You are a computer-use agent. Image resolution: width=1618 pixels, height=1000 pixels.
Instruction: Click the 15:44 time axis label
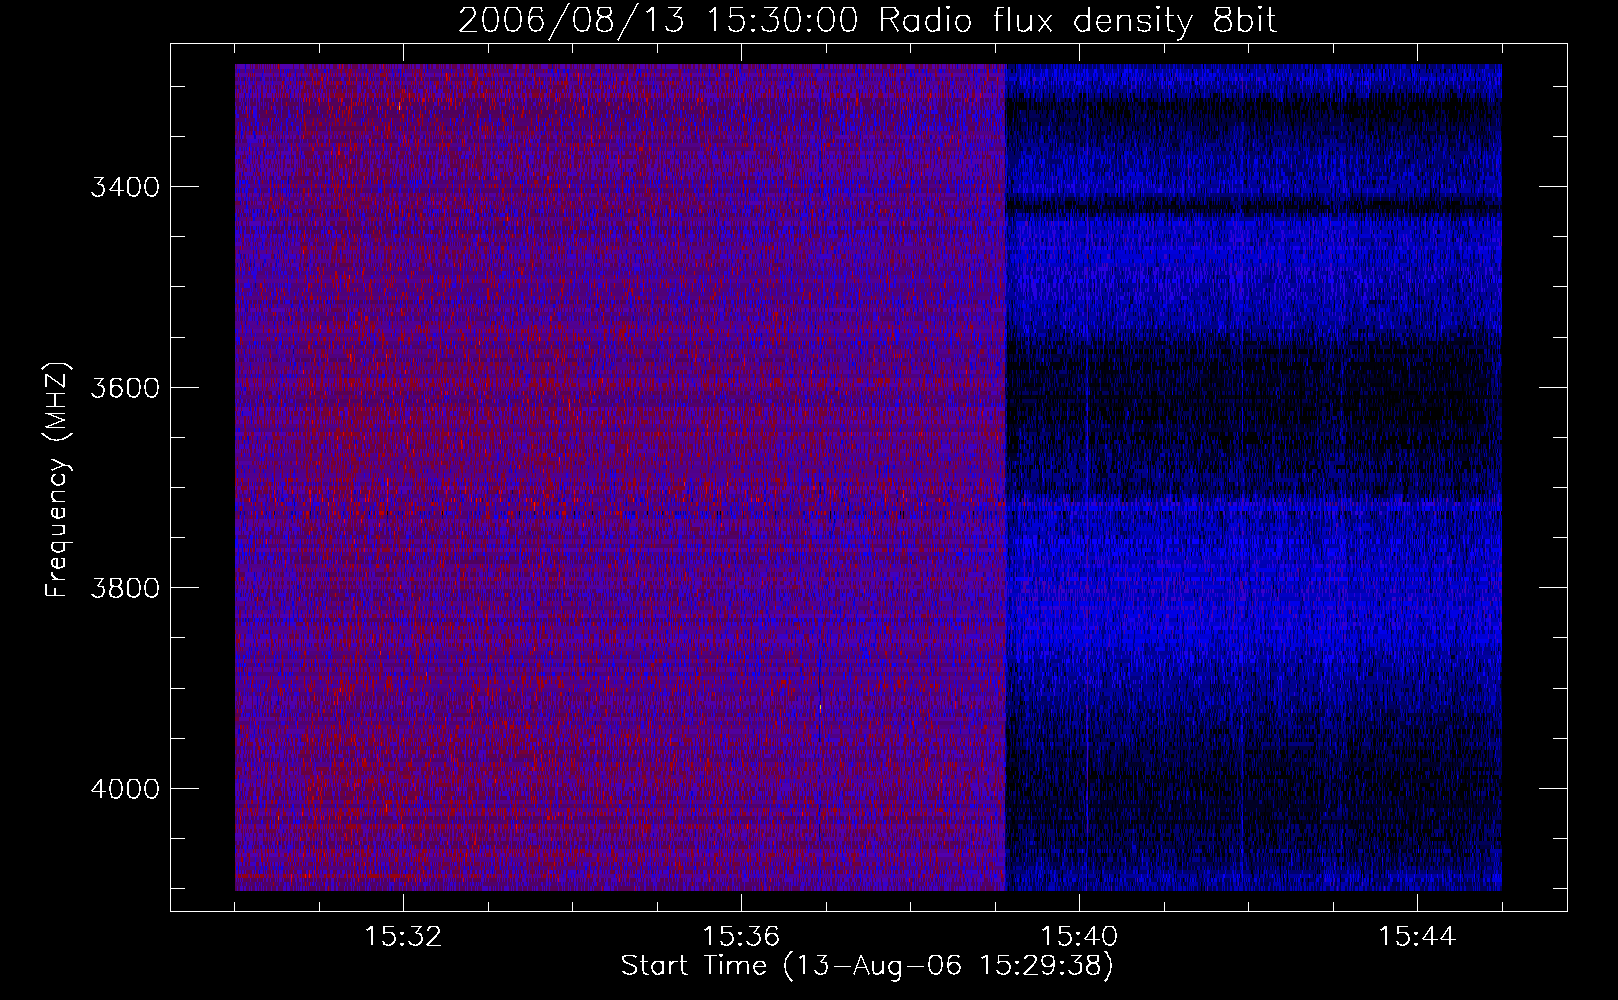[x=1417, y=936]
